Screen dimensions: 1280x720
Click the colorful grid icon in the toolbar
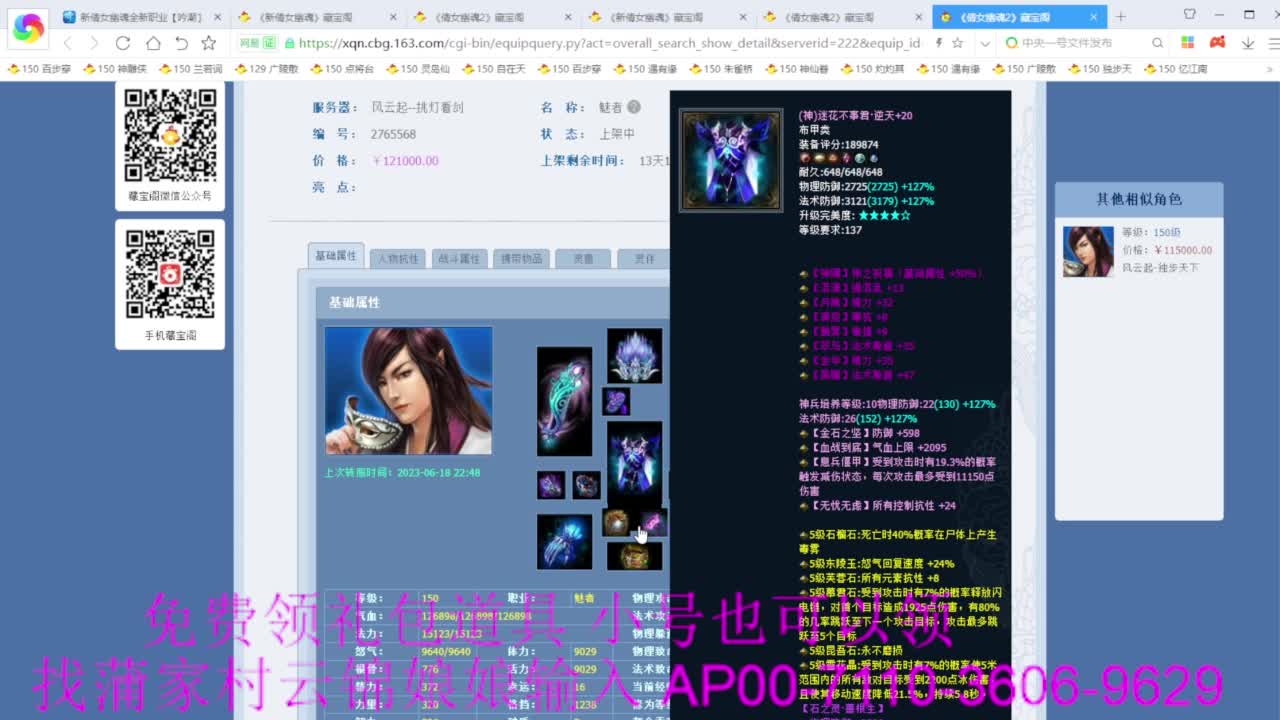click(1188, 44)
